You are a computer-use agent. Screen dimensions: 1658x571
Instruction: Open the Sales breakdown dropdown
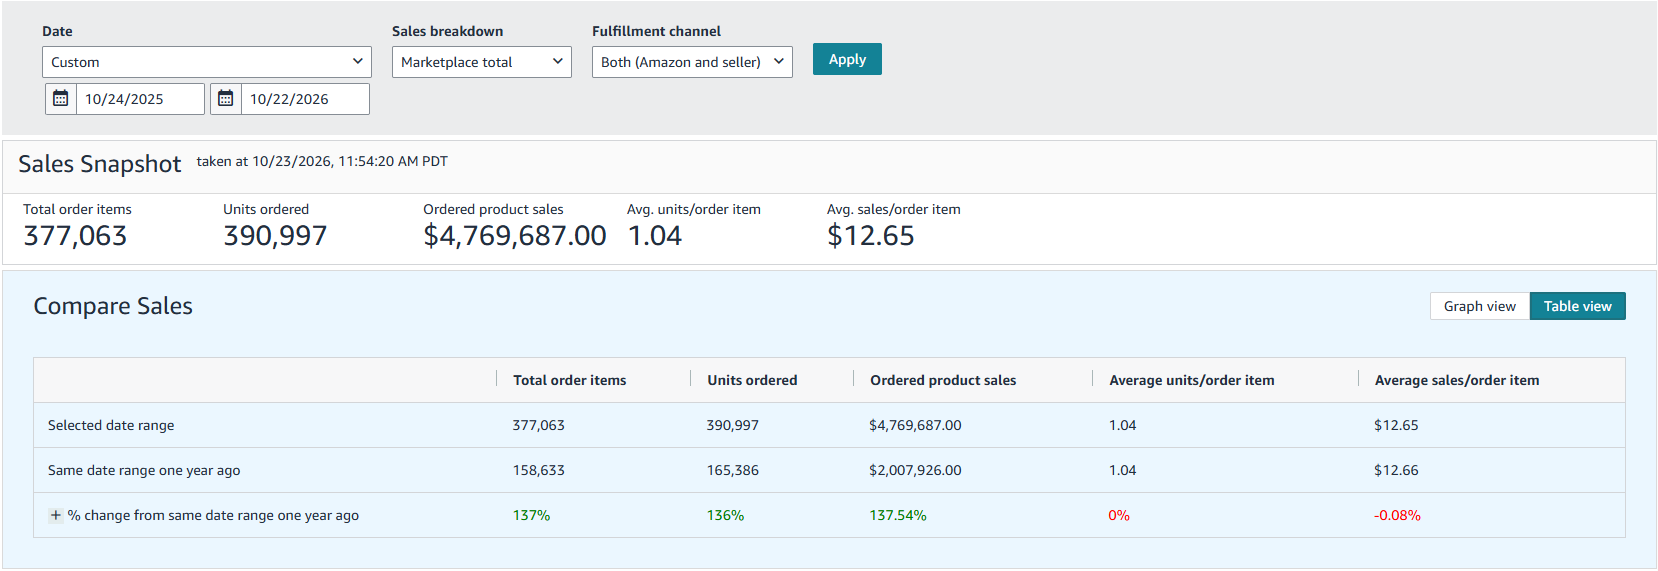[482, 62]
